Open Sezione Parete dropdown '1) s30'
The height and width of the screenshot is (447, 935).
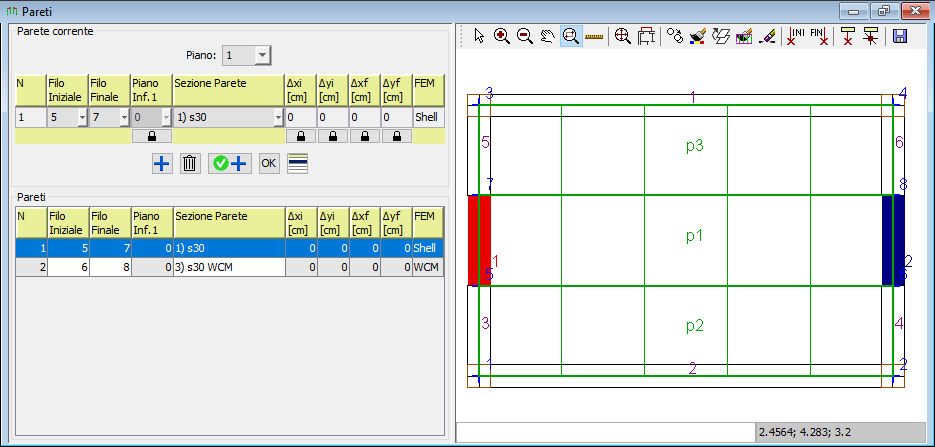278,118
